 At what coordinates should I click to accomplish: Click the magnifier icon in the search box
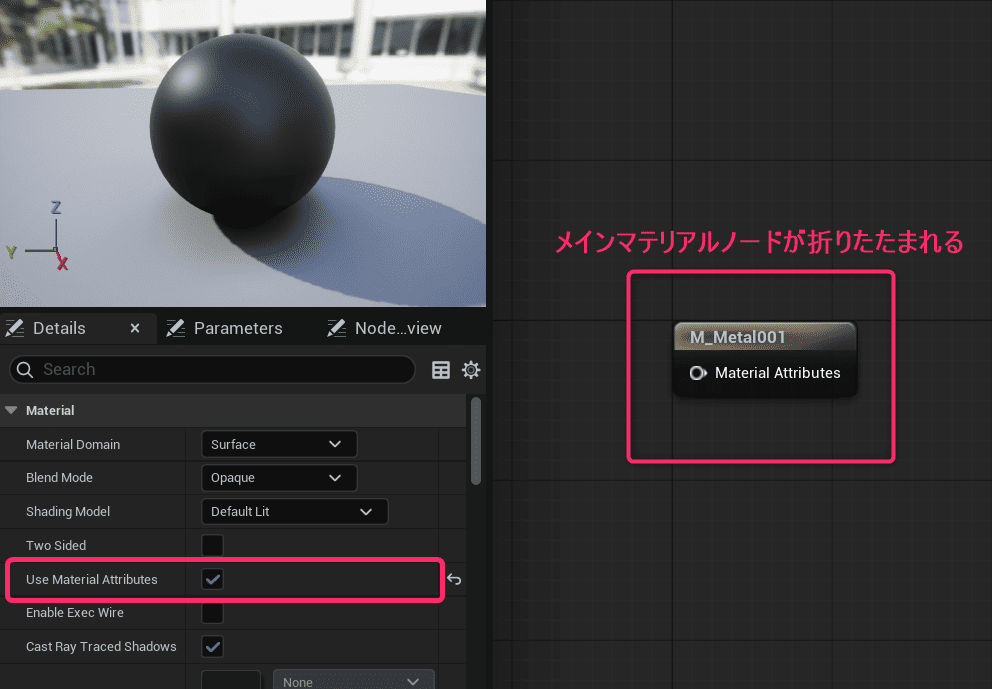26,370
